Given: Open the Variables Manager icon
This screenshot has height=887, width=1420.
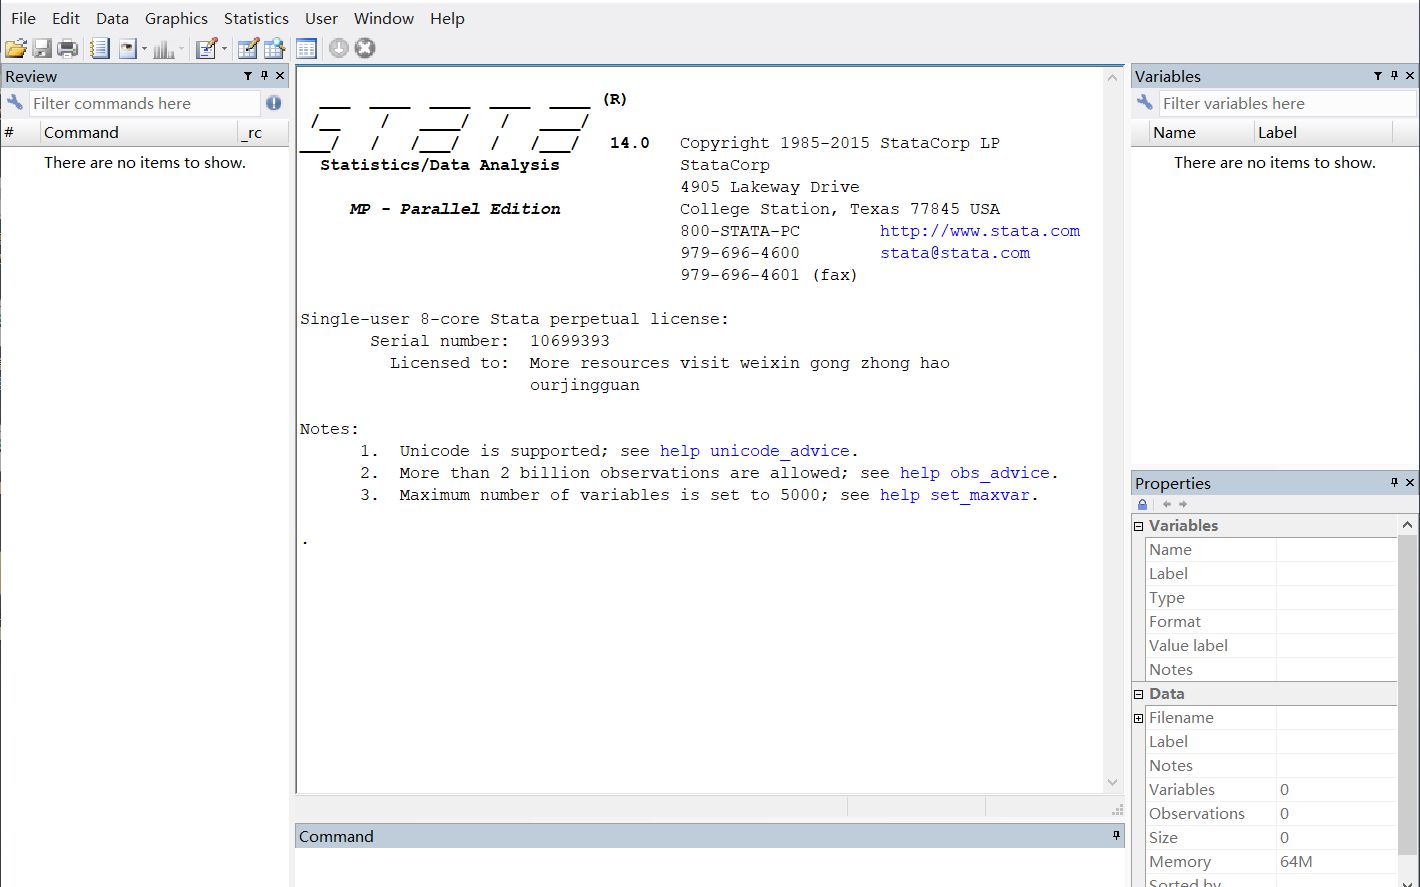Looking at the screenshot, I should (x=305, y=47).
